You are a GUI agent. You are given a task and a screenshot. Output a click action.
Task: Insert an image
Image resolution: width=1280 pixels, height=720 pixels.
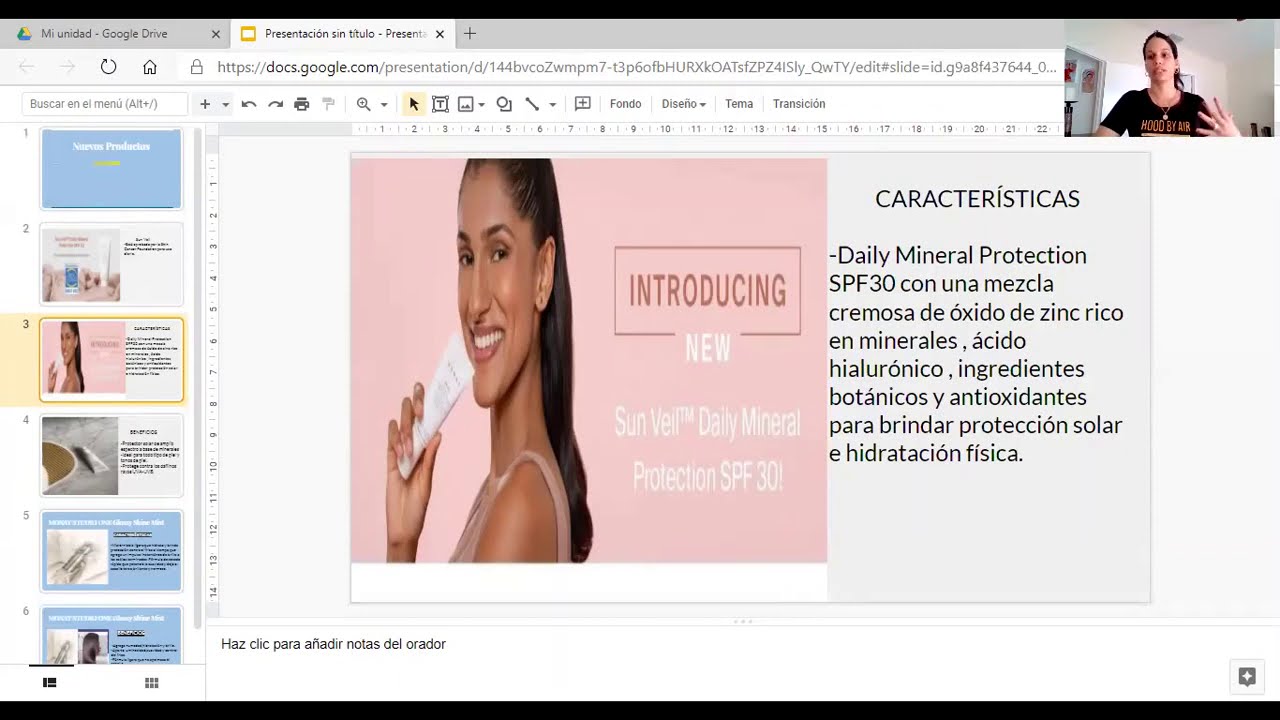pyautogui.click(x=465, y=104)
